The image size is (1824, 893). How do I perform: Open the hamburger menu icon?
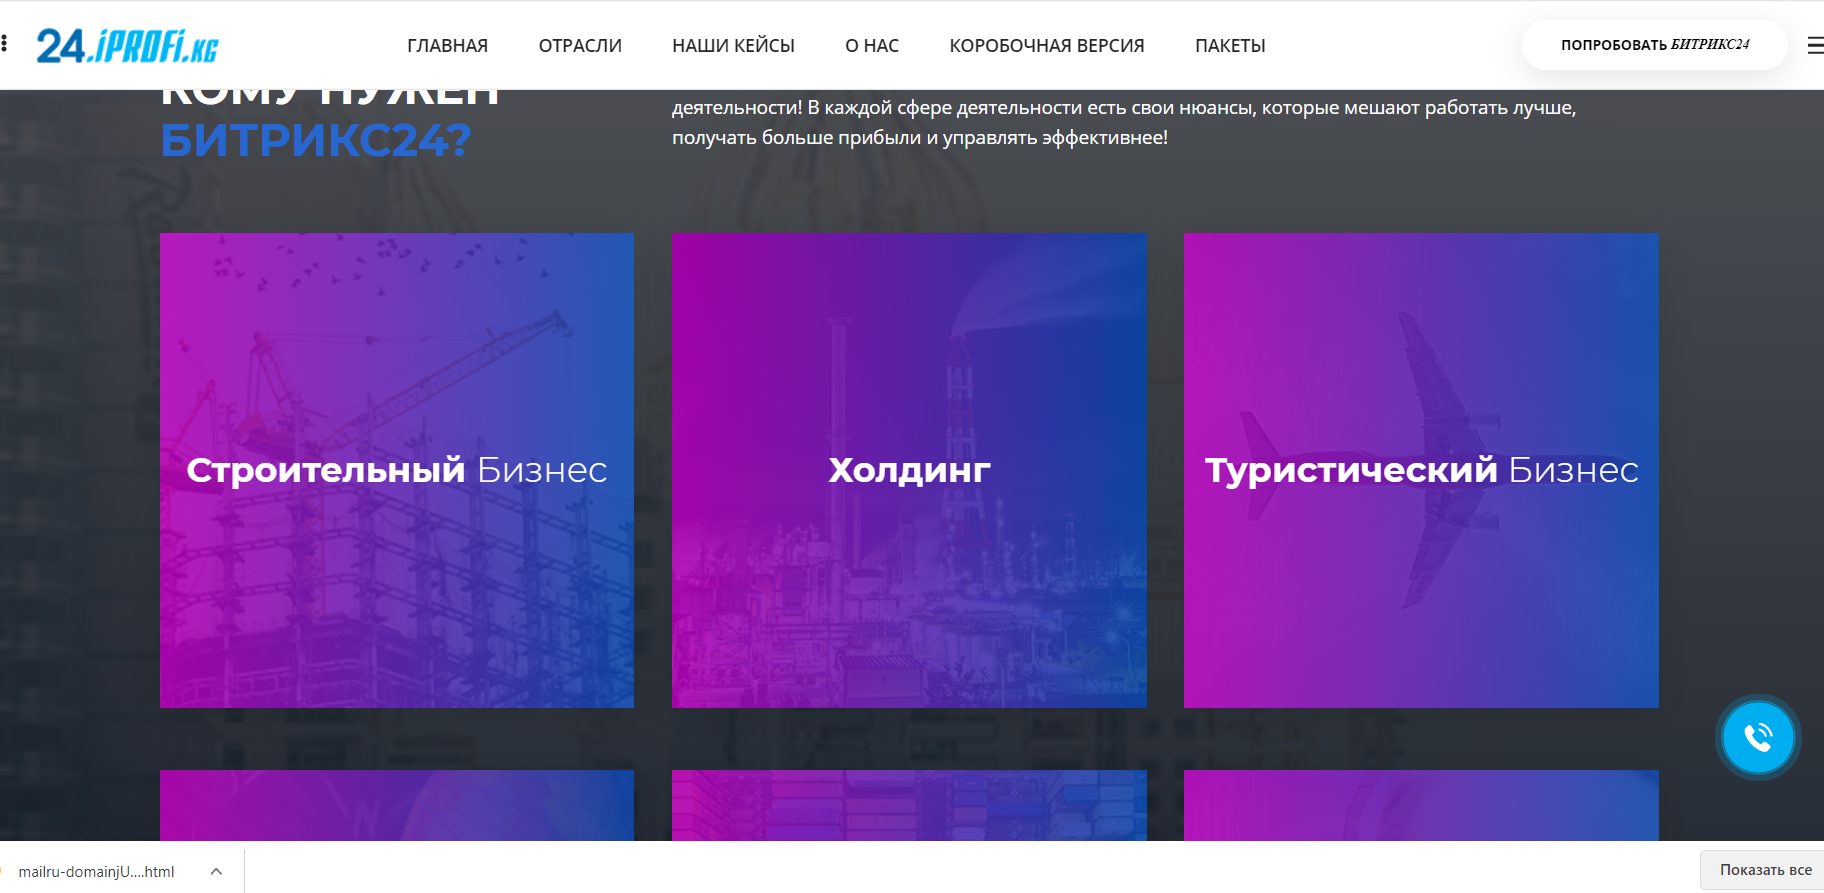(1815, 45)
